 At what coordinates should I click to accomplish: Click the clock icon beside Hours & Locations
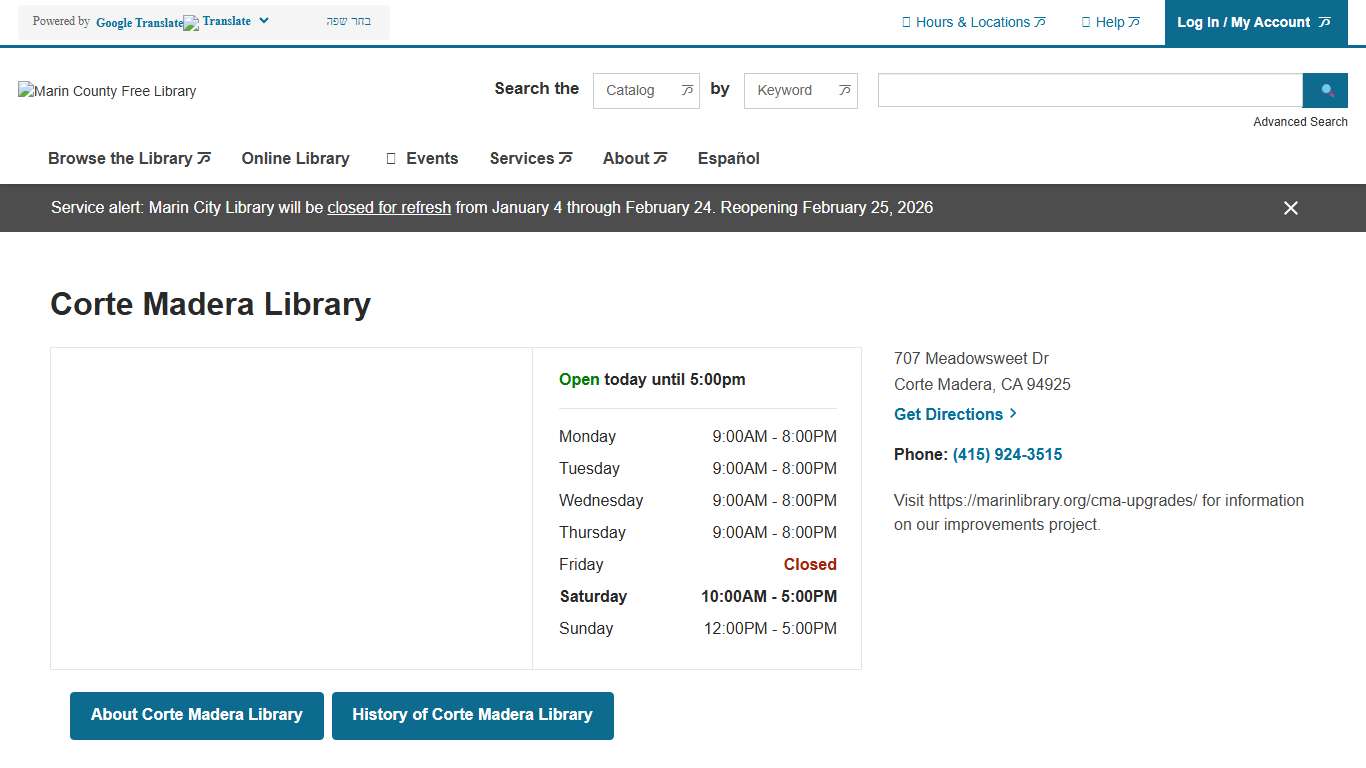tap(905, 21)
